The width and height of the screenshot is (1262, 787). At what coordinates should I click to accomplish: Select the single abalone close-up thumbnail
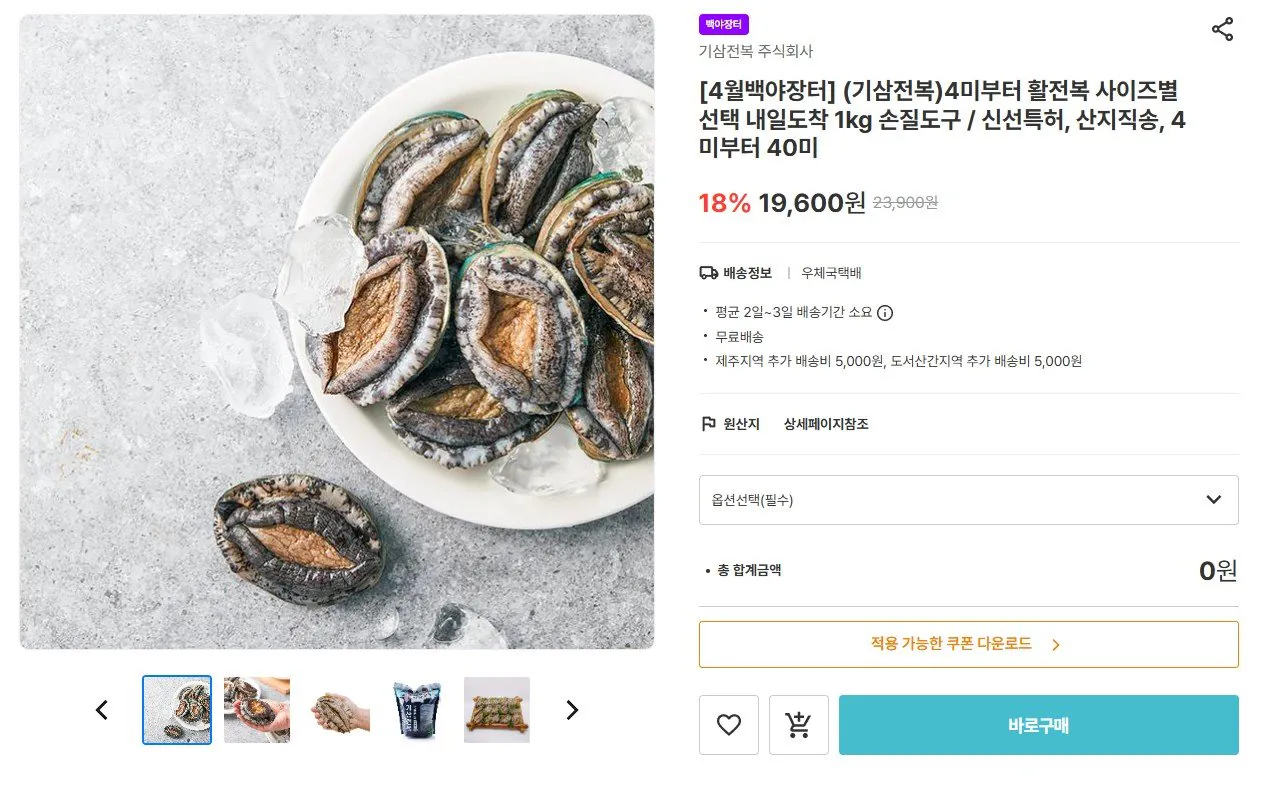click(257, 710)
